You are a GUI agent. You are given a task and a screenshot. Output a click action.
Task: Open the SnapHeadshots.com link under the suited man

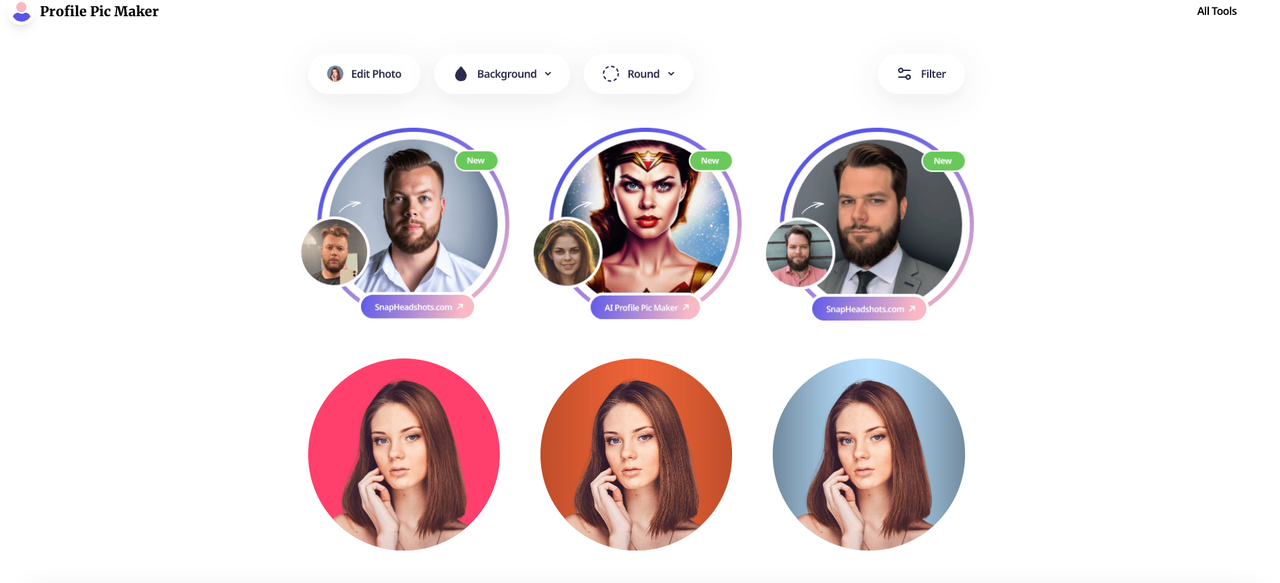tap(869, 309)
